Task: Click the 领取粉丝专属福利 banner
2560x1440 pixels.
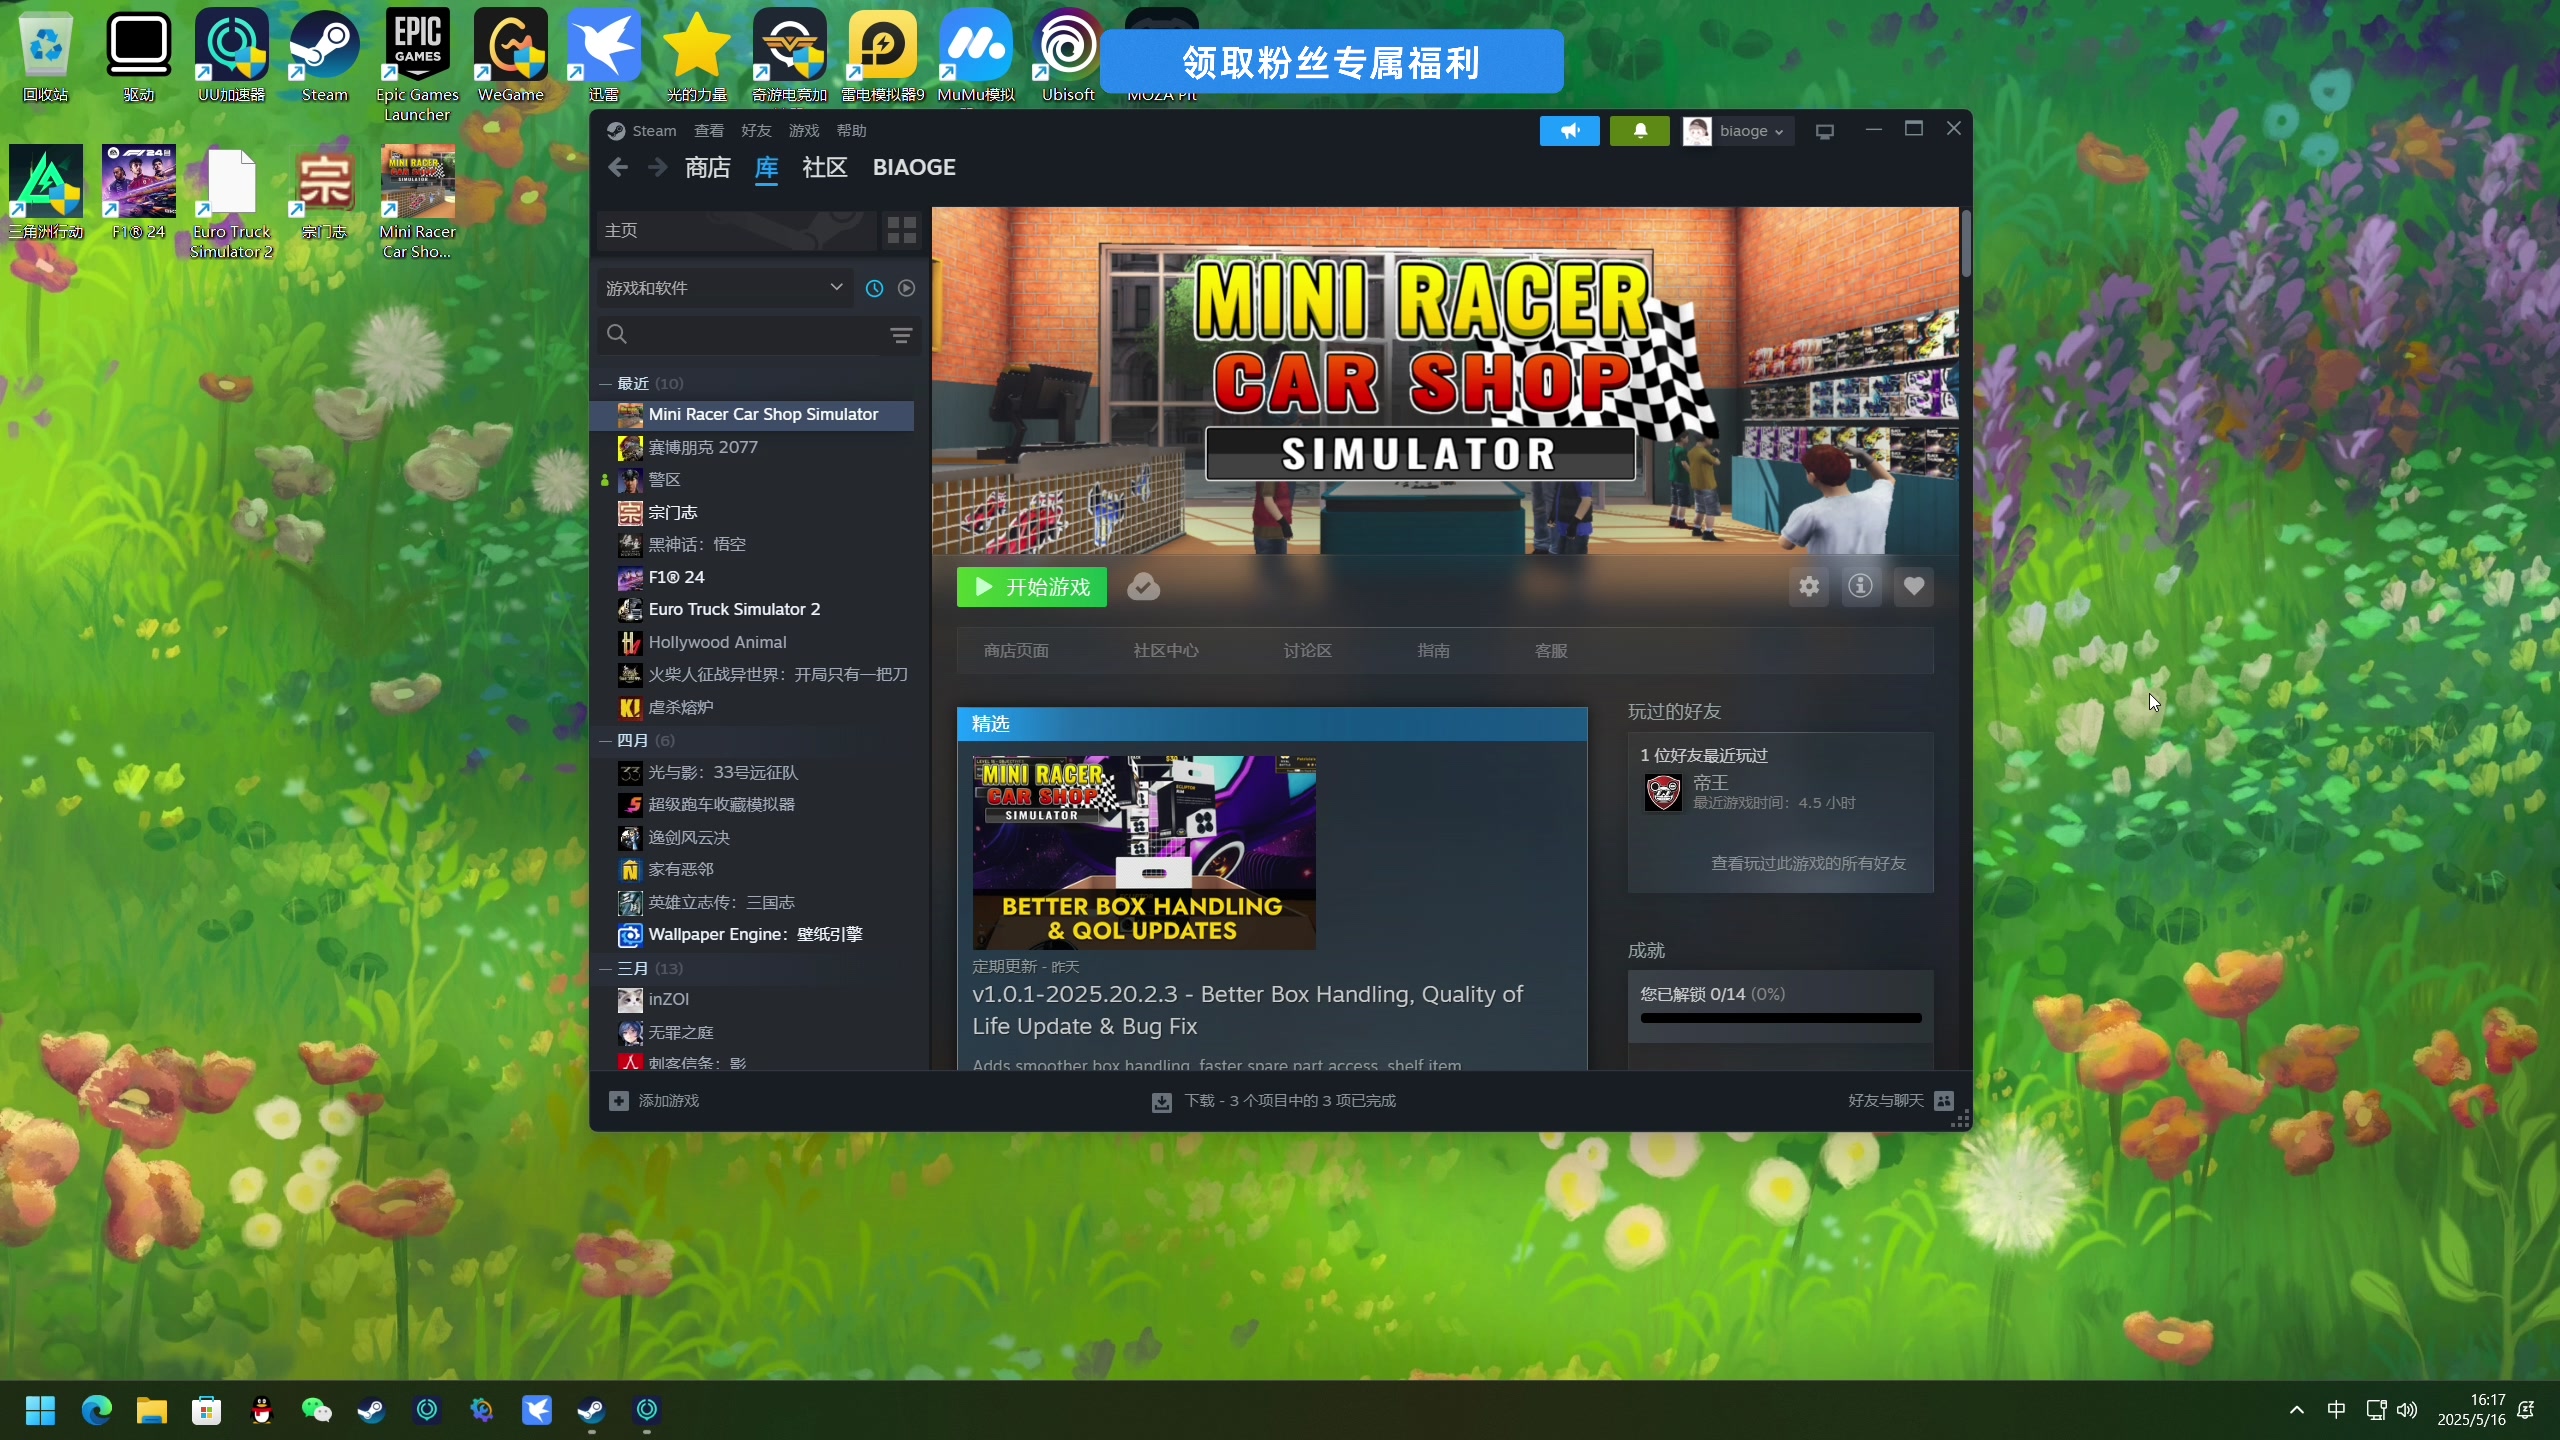Action: [1331, 62]
